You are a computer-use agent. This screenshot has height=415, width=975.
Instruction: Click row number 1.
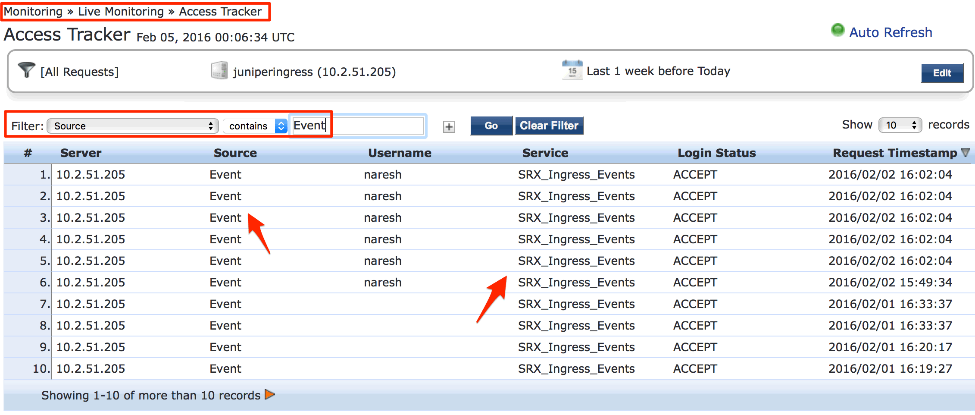point(44,175)
